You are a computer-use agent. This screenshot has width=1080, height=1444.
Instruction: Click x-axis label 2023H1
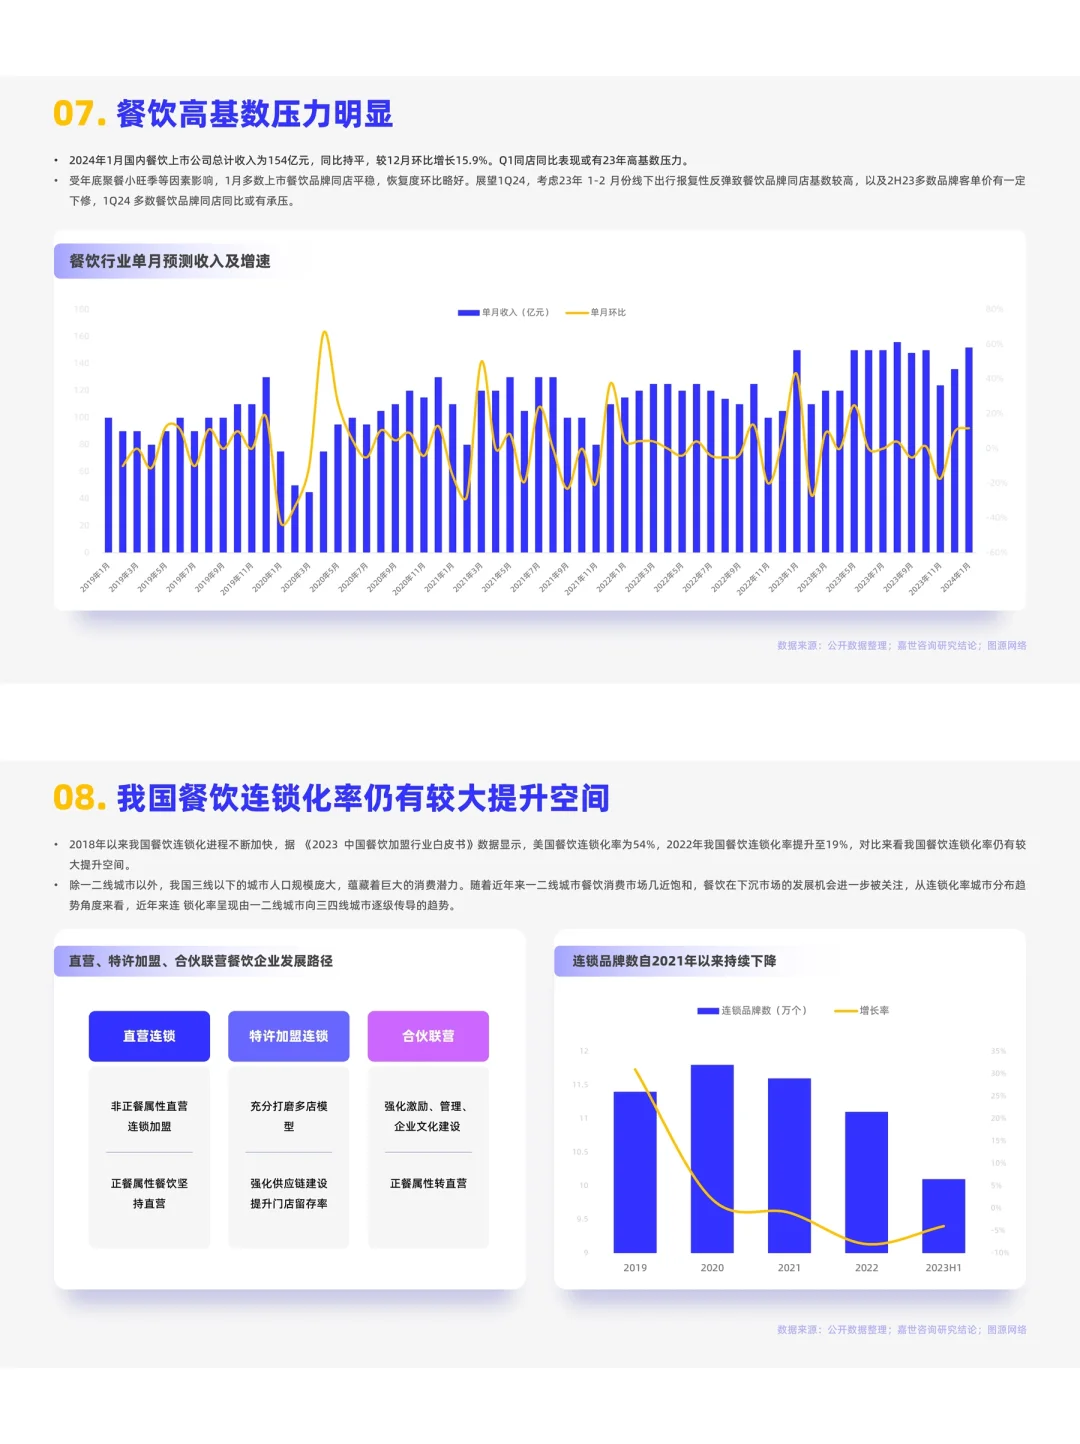pyautogui.click(x=943, y=1268)
